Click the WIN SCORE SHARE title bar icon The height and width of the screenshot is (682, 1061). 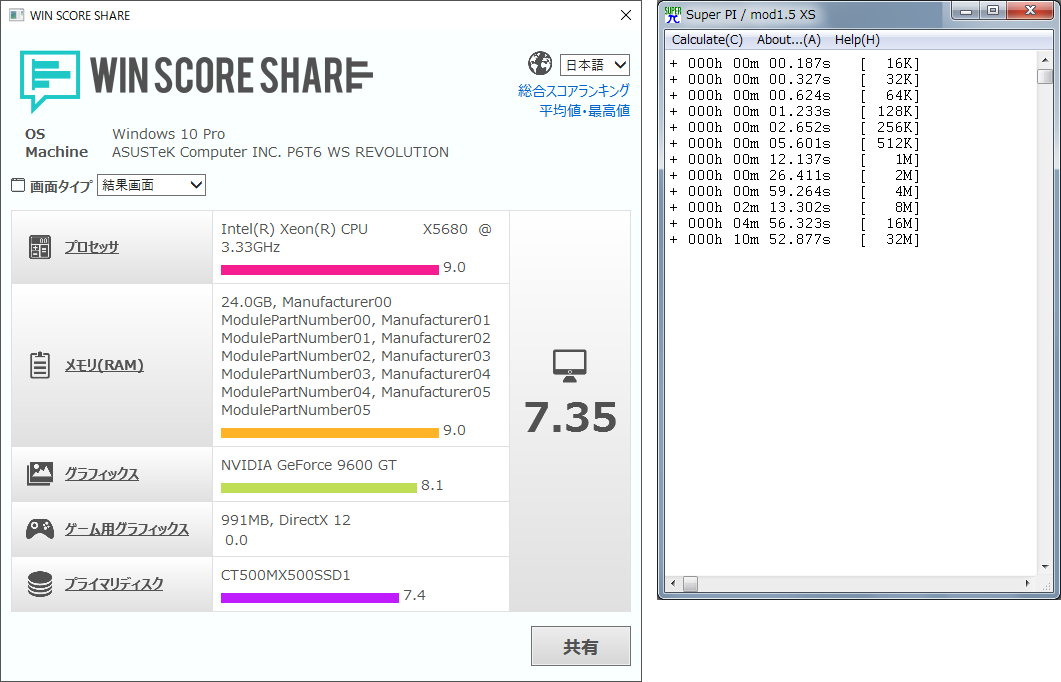[16, 15]
